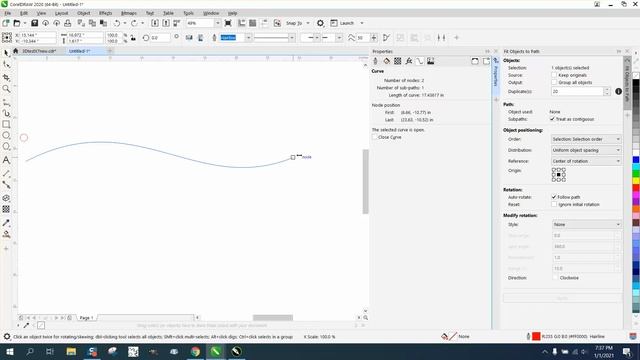Open the zoom level dropdown
Image resolution: width=640 pixels, height=360 pixels.
(217, 23)
